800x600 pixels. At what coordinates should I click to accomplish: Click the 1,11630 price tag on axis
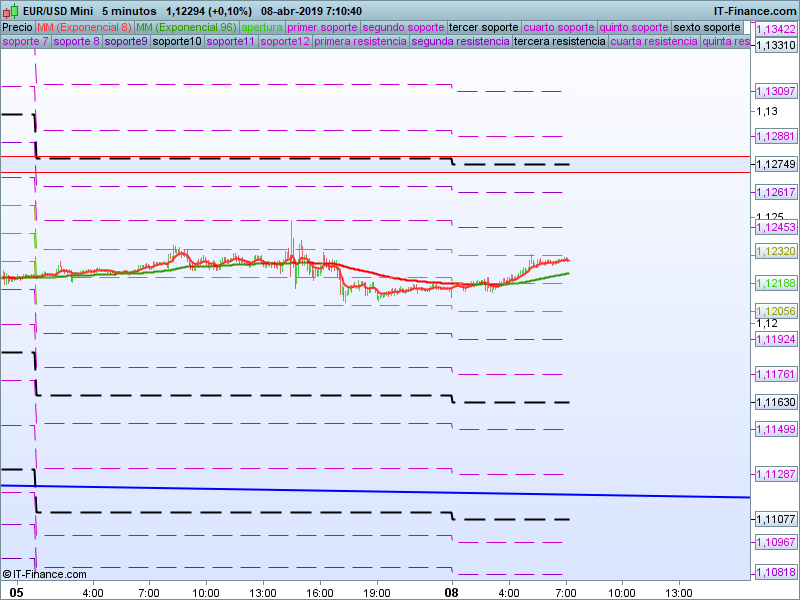775,402
